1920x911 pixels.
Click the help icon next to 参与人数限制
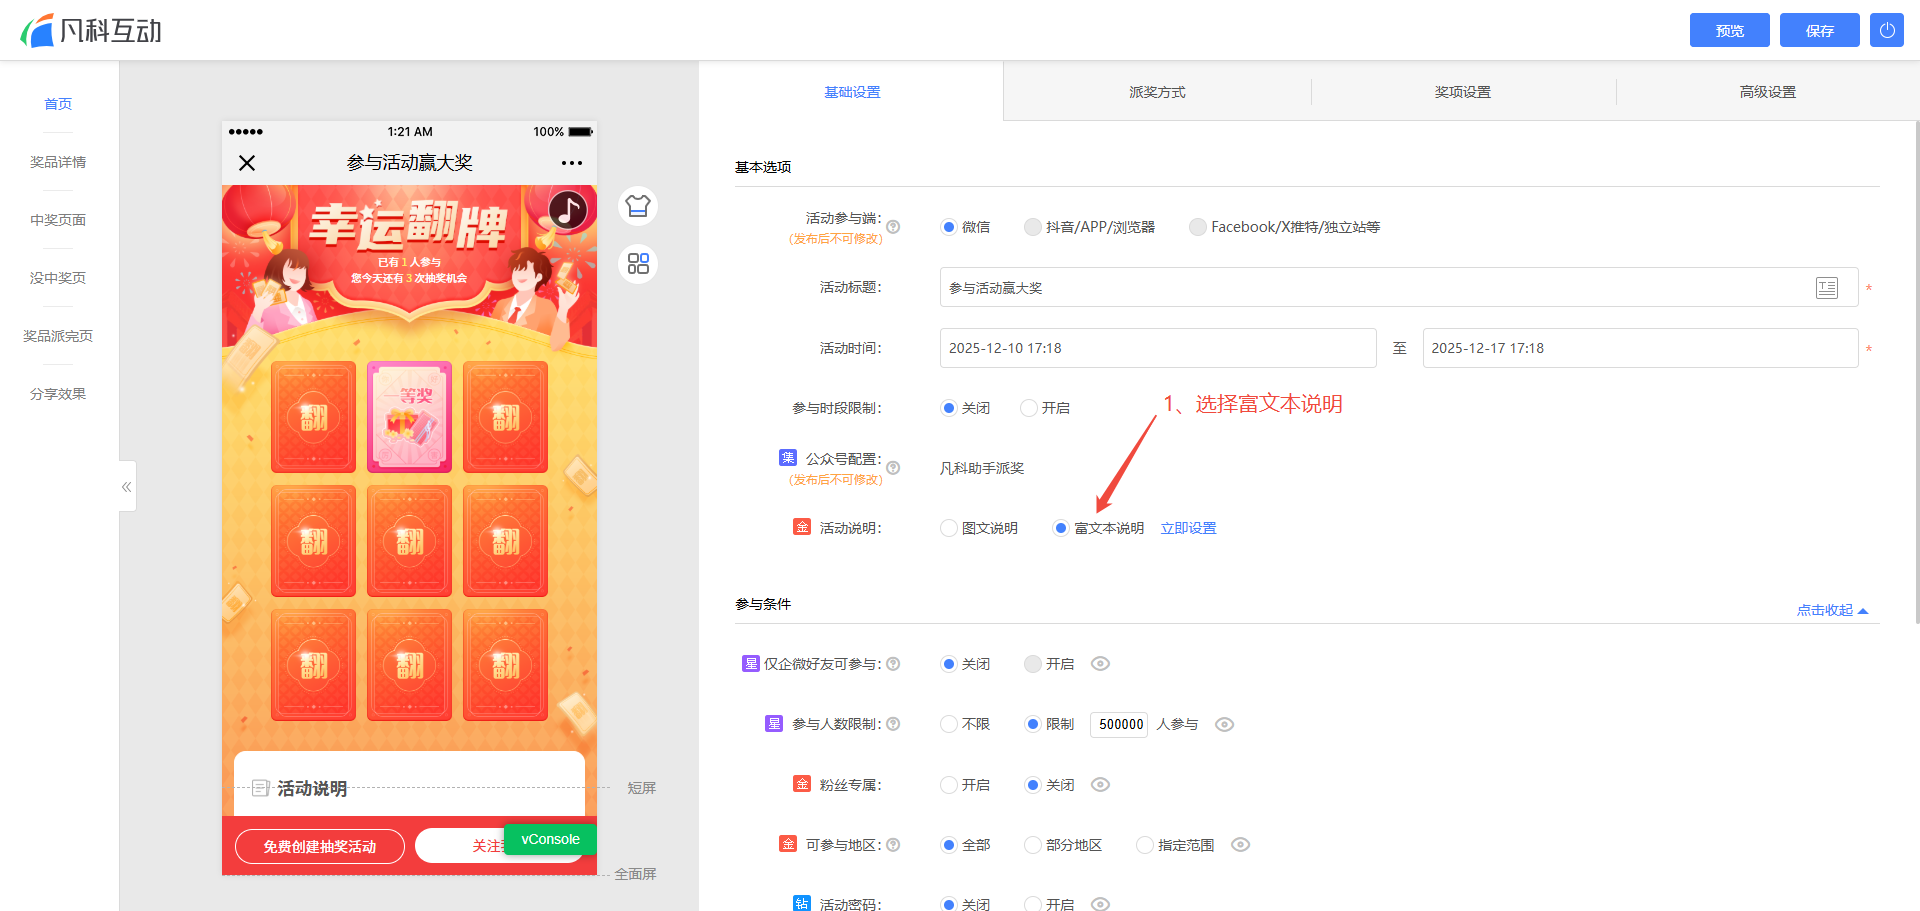point(893,724)
